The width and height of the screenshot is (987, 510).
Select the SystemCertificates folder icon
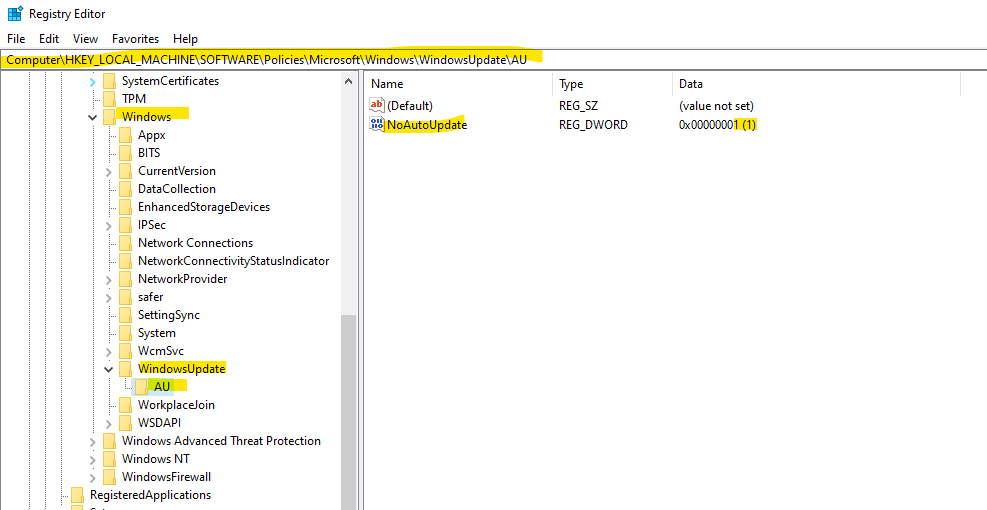(x=110, y=81)
